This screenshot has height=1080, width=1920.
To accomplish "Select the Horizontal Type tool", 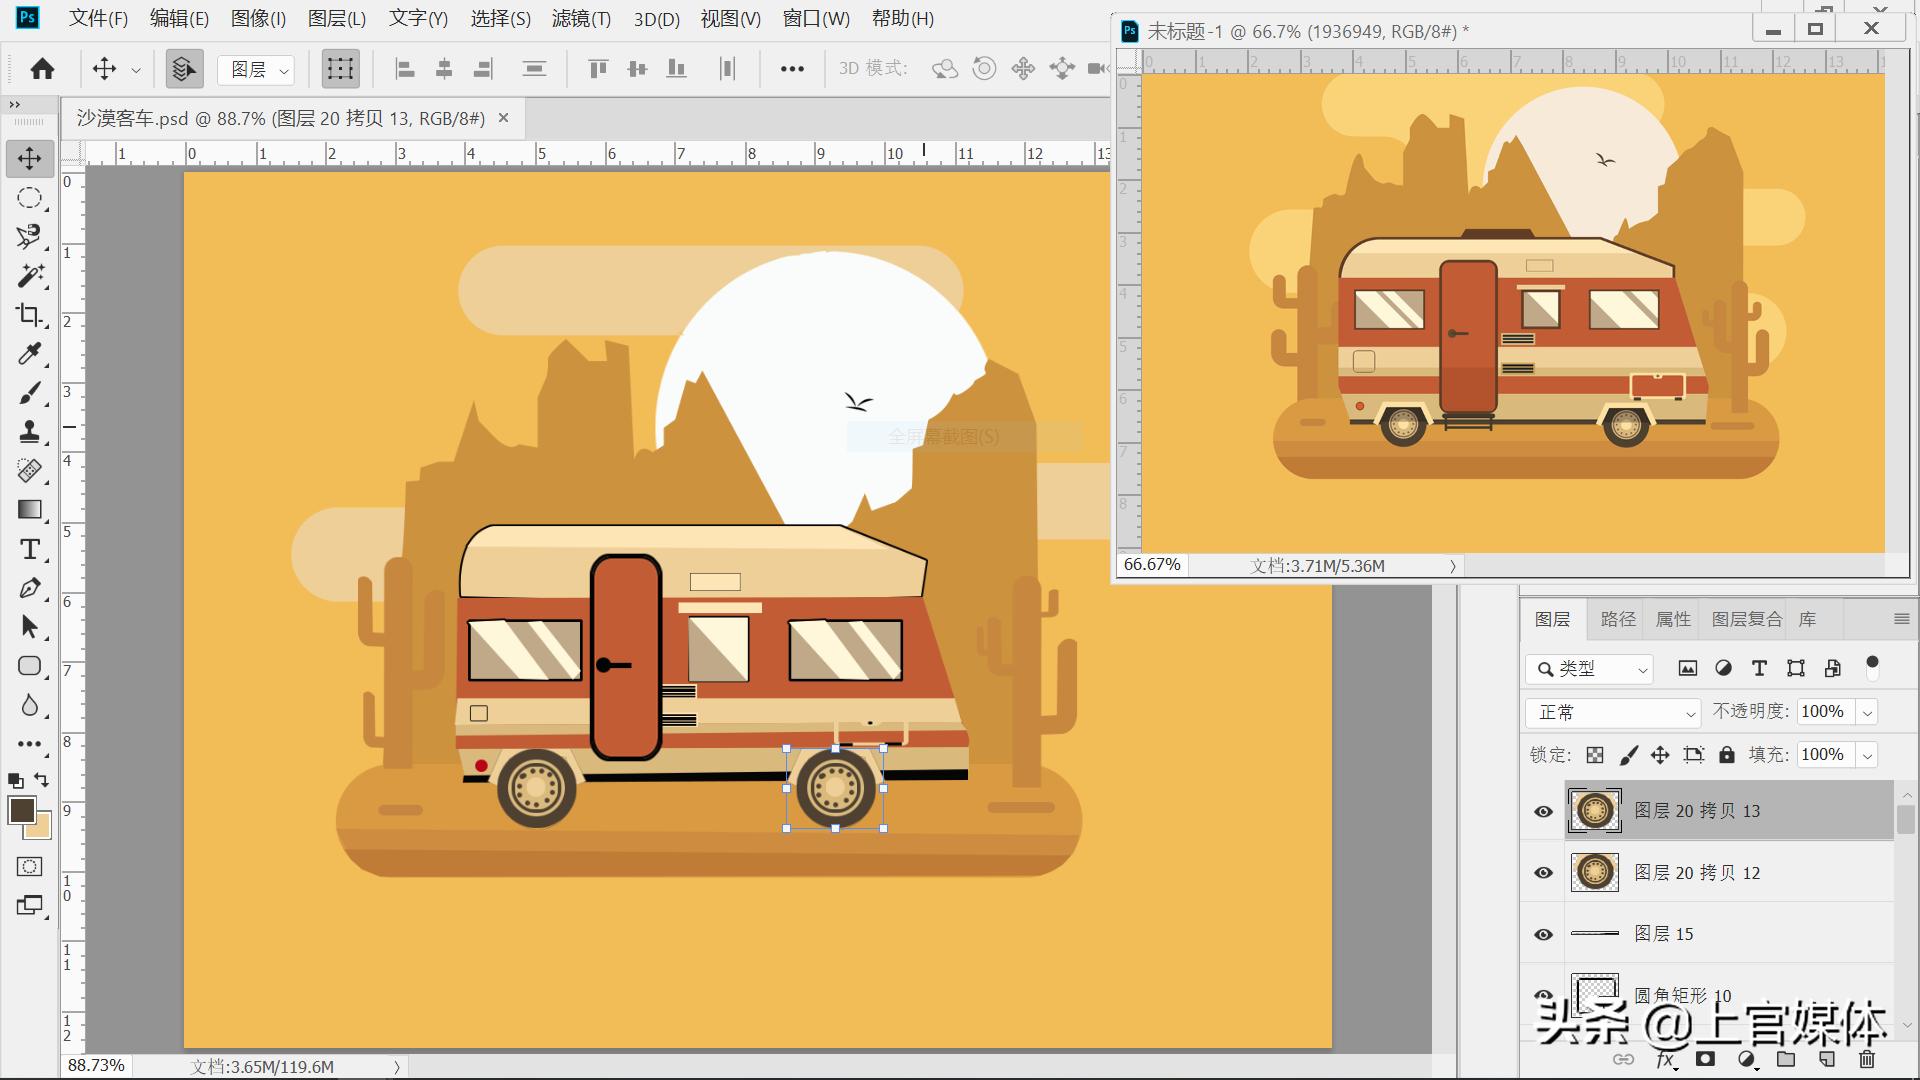I will coord(29,549).
